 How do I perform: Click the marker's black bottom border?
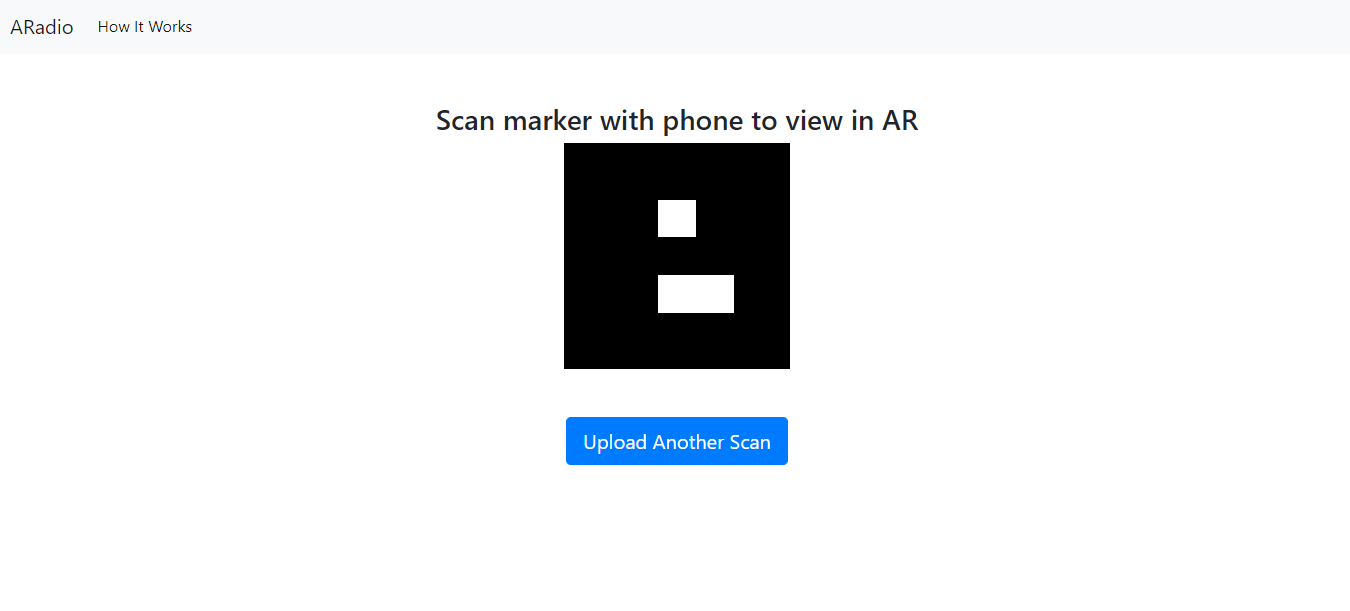677,341
